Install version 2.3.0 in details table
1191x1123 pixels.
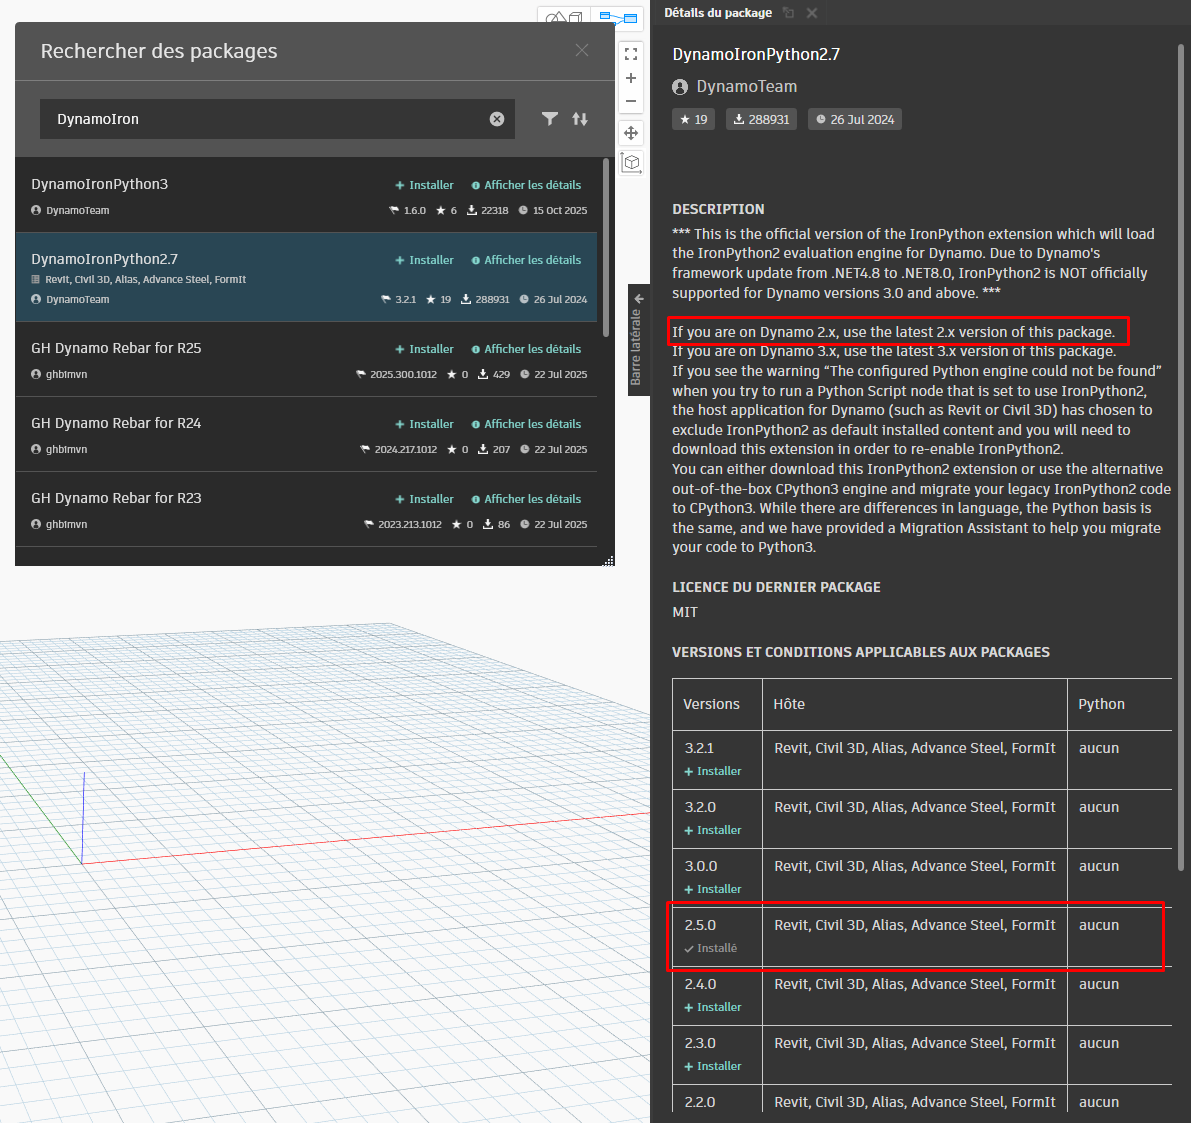(712, 1066)
